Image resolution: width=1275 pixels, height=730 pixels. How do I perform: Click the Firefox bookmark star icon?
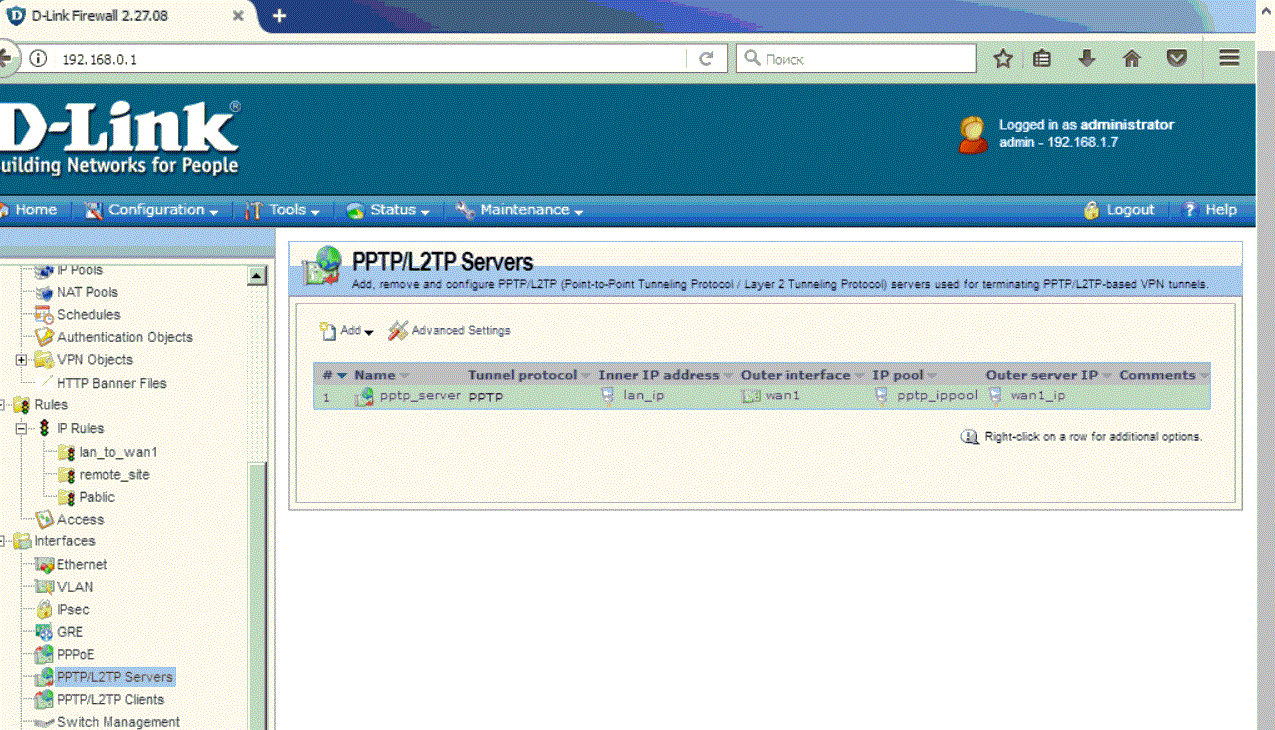click(1003, 59)
